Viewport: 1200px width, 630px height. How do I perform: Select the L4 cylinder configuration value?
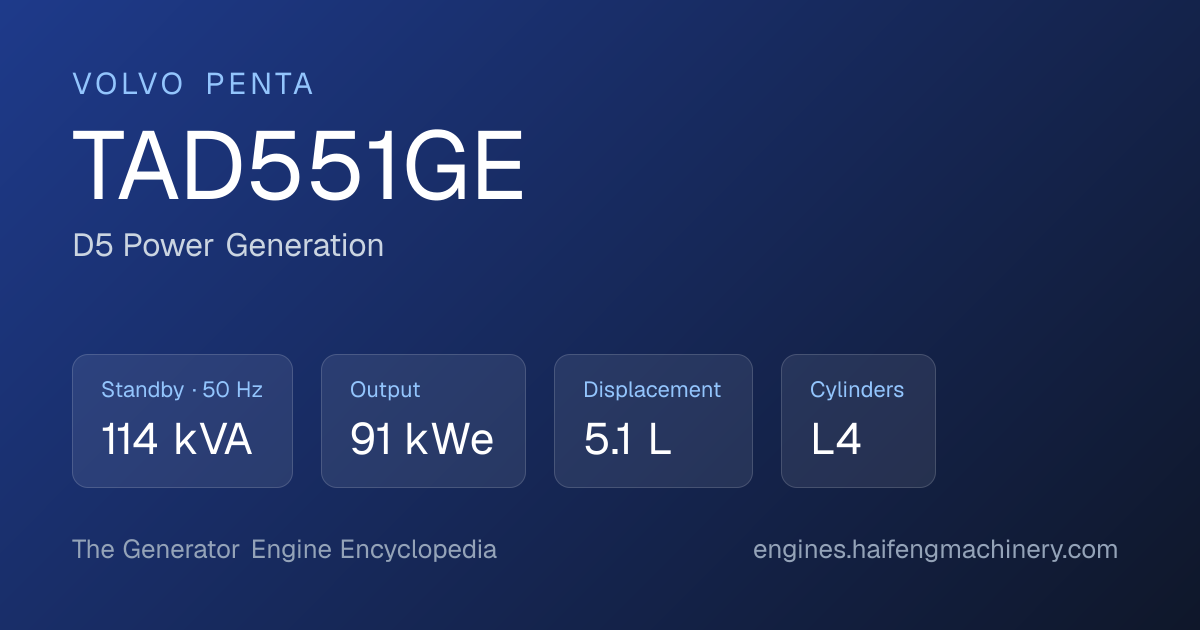[x=836, y=440]
